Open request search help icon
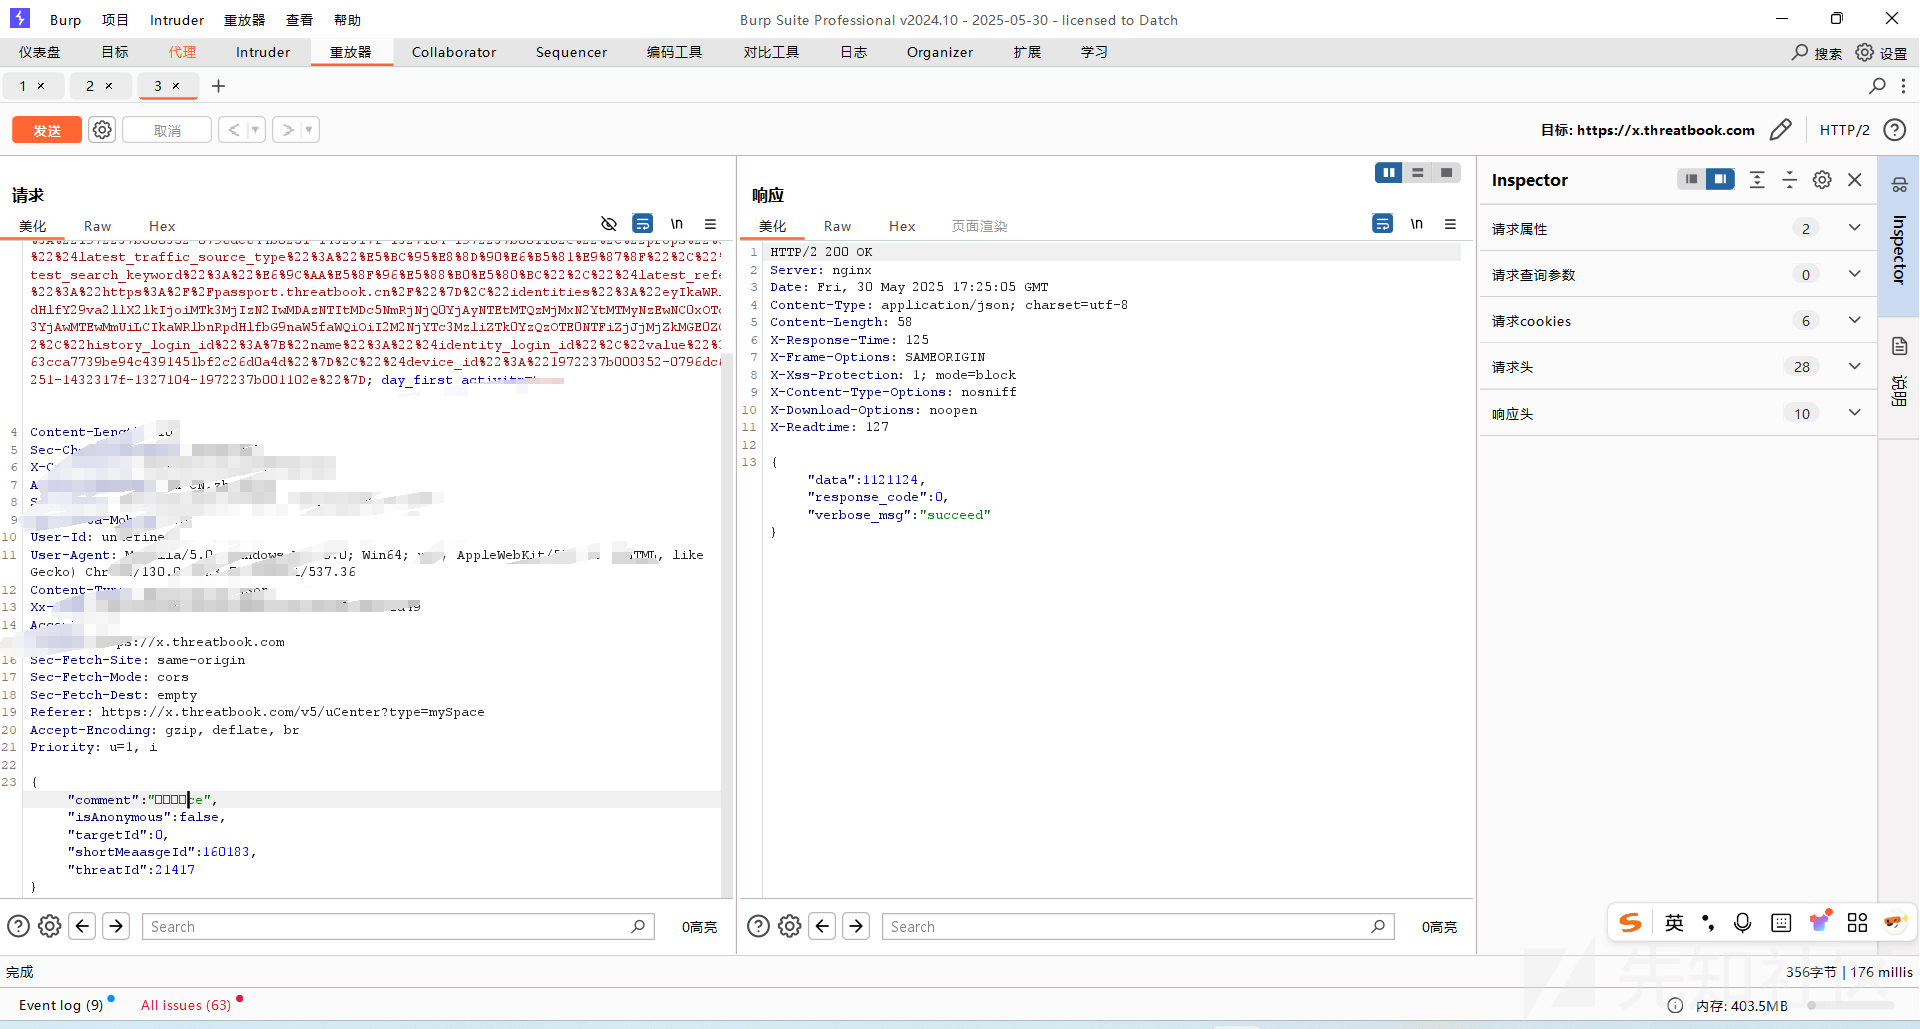Screen dimensions: 1920x1029 (x=18, y=926)
